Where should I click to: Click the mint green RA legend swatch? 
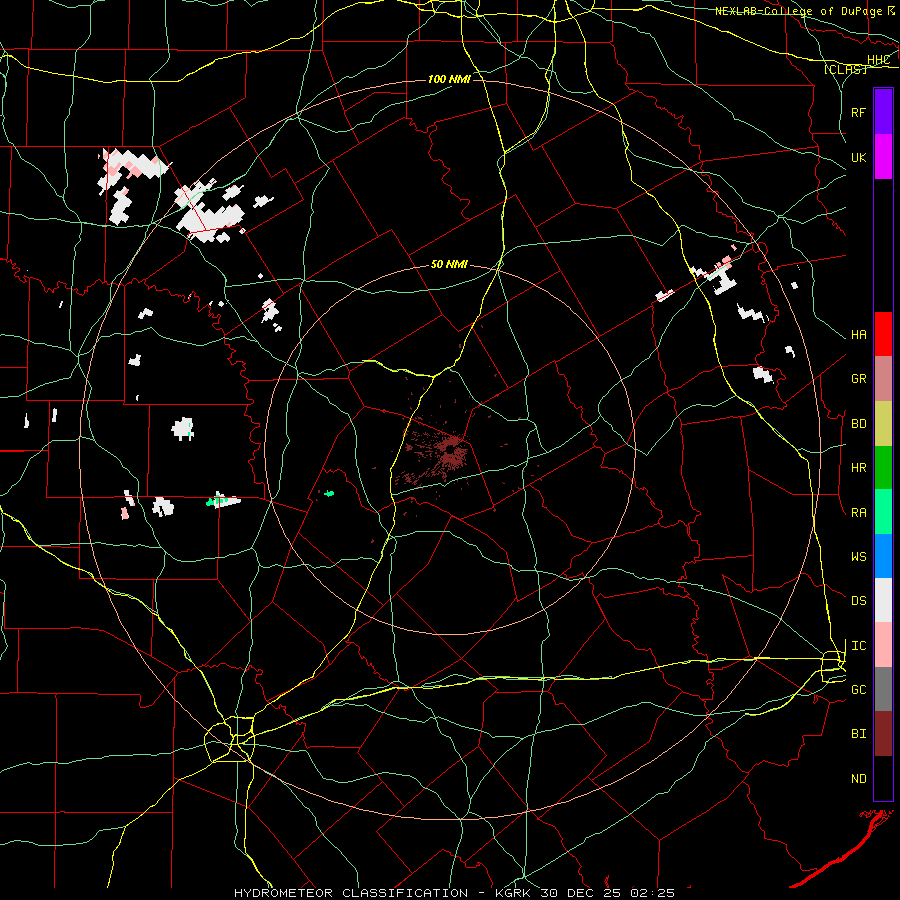pyautogui.click(x=883, y=512)
